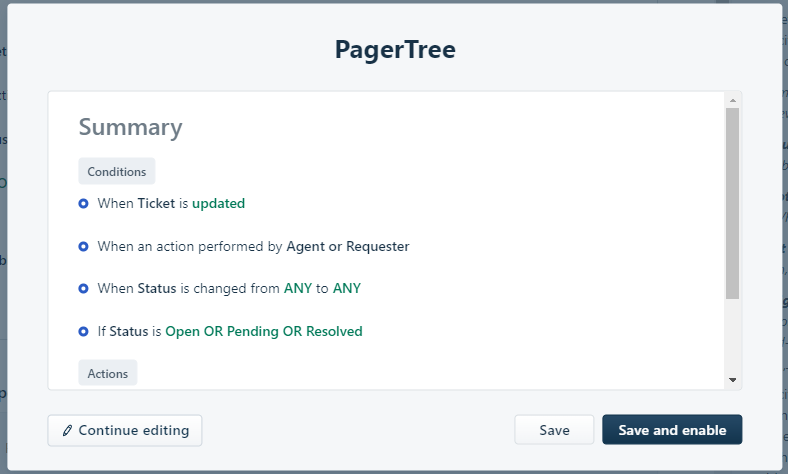The image size is (788, 474).
Task: Click the bullet icon beside the Agent or Requester condition
Action: point(84,246)
